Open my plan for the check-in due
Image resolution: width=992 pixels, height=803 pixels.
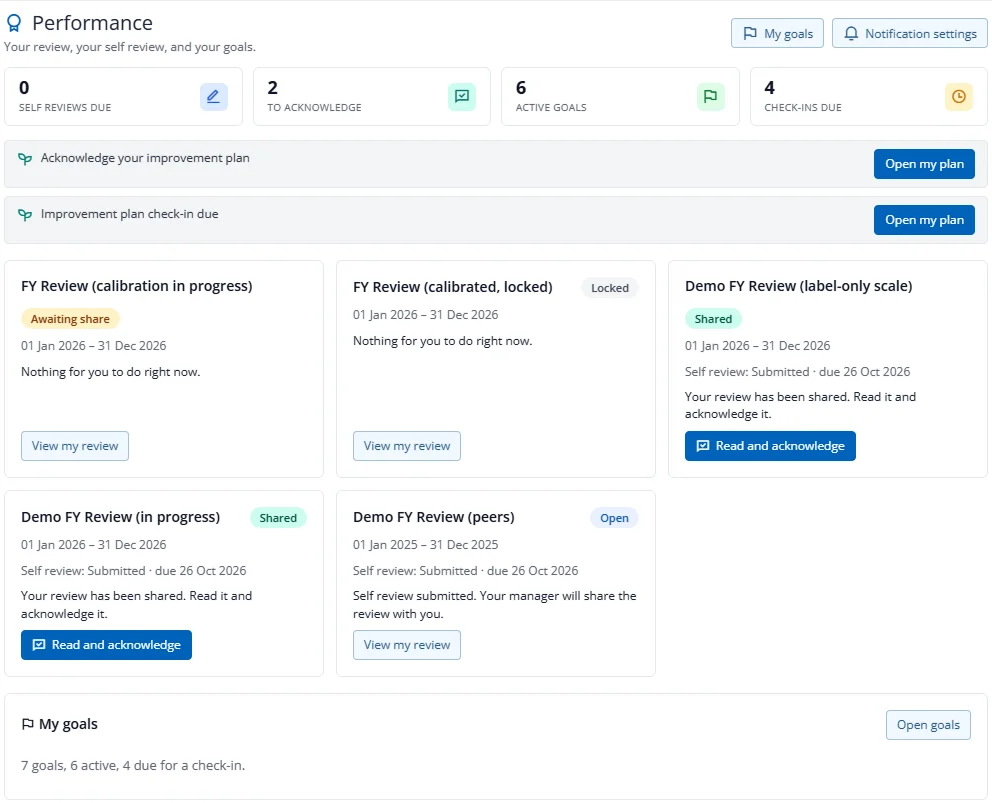(924, 220)
